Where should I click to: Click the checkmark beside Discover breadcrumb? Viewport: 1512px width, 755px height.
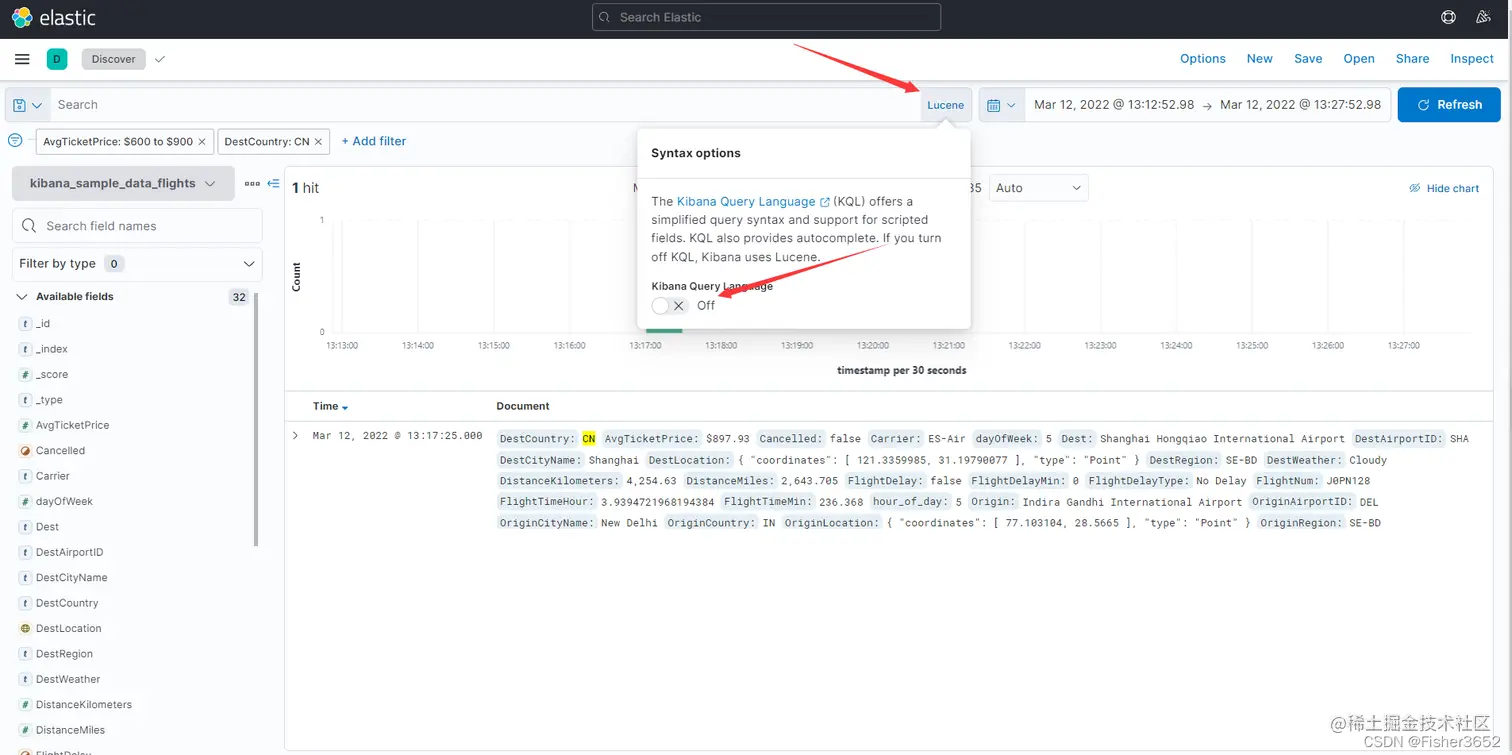click(160, 59)
